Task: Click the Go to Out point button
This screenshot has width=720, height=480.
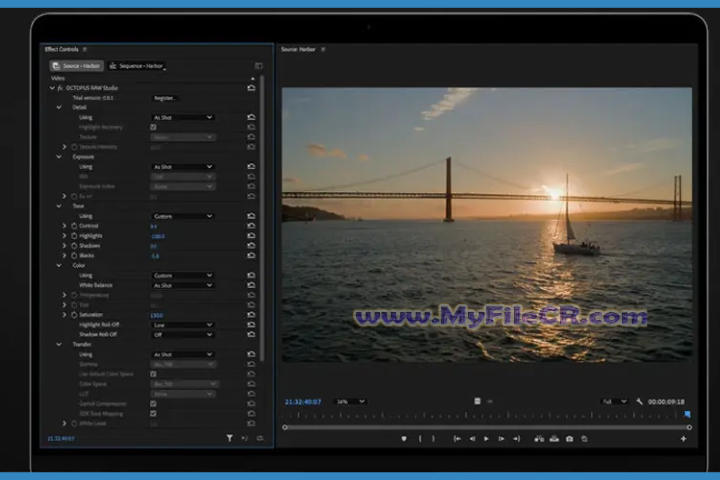Action: tap(517, 439)
